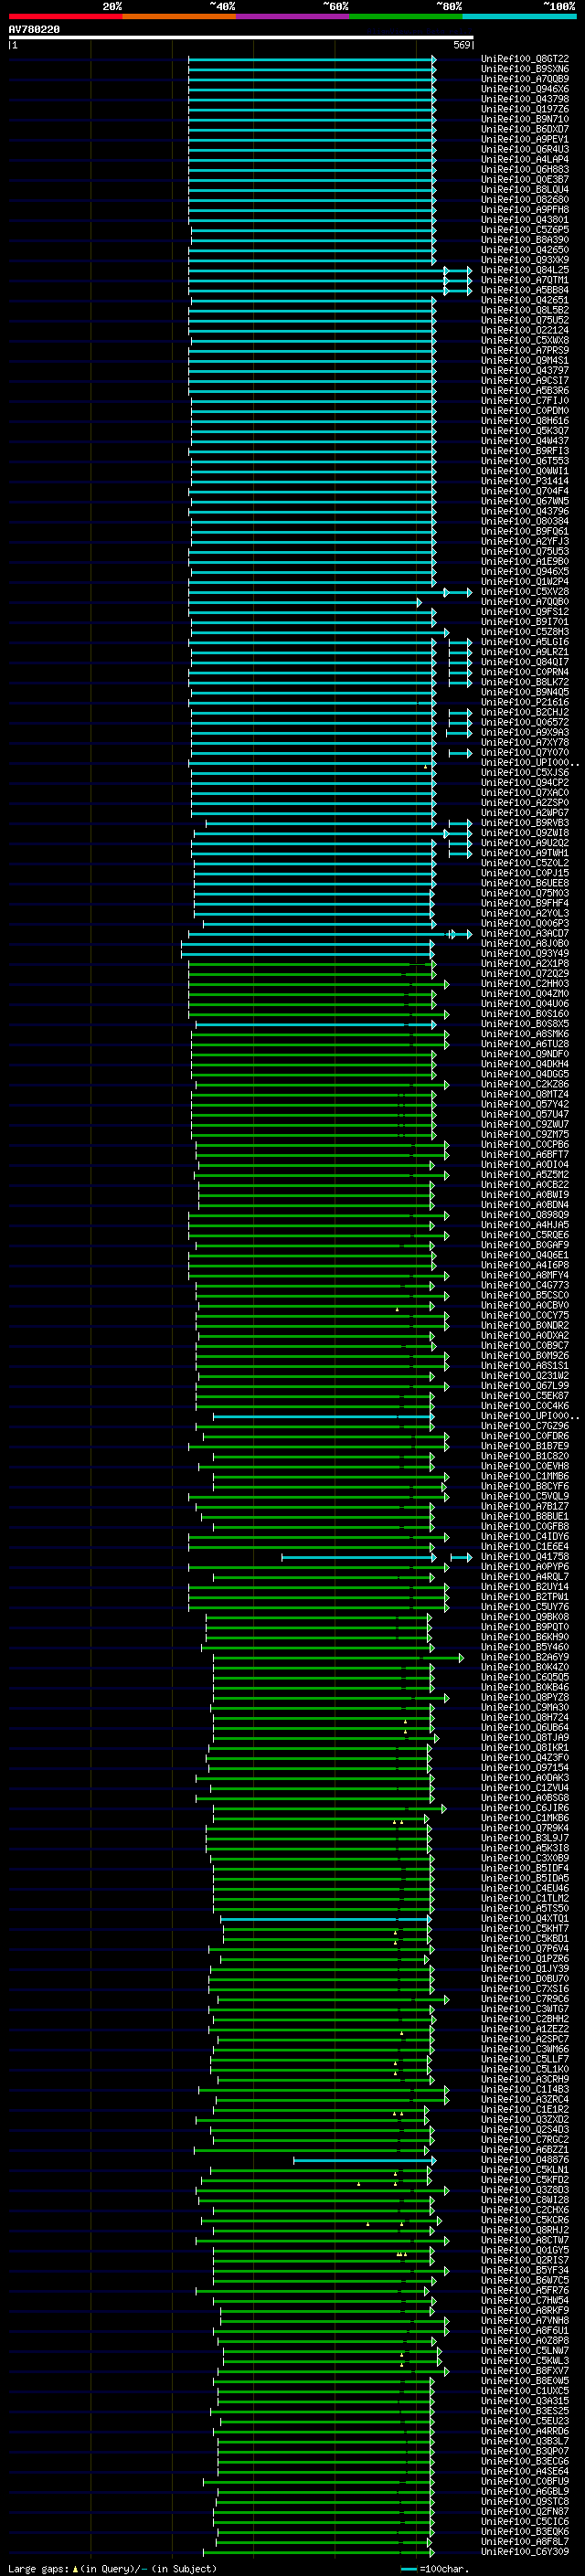The image size is (585, 2576).
Task: Select UniRef100_Q8TJA9 hit
Action: click(525, 1738)
